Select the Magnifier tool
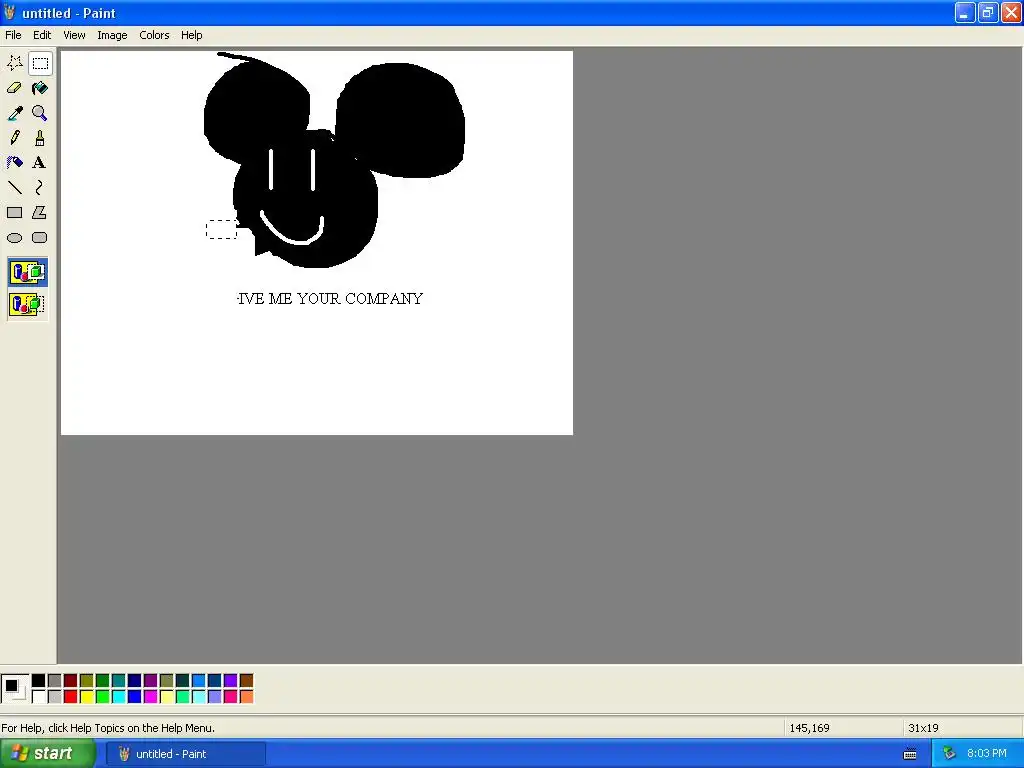1024x768 pixels. coord(40,113)
